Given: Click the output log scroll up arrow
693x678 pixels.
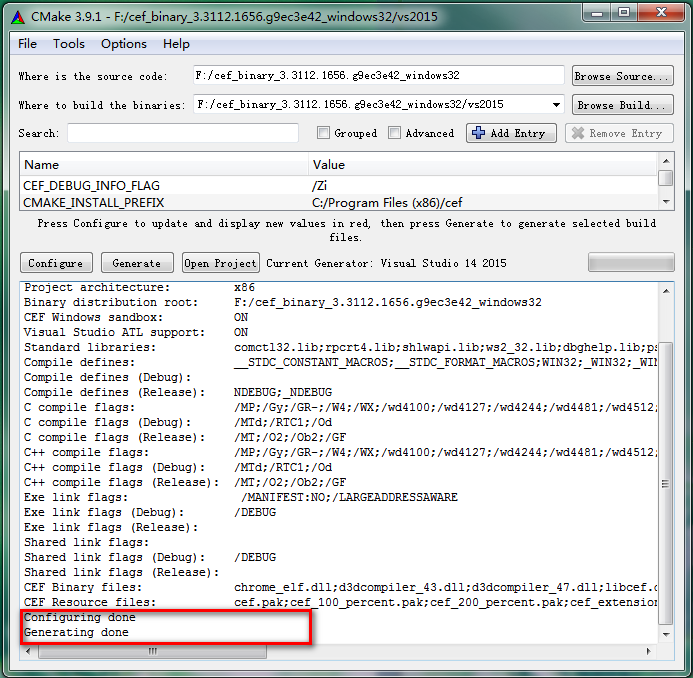Looking at the screenshot, I should point(666,291).
